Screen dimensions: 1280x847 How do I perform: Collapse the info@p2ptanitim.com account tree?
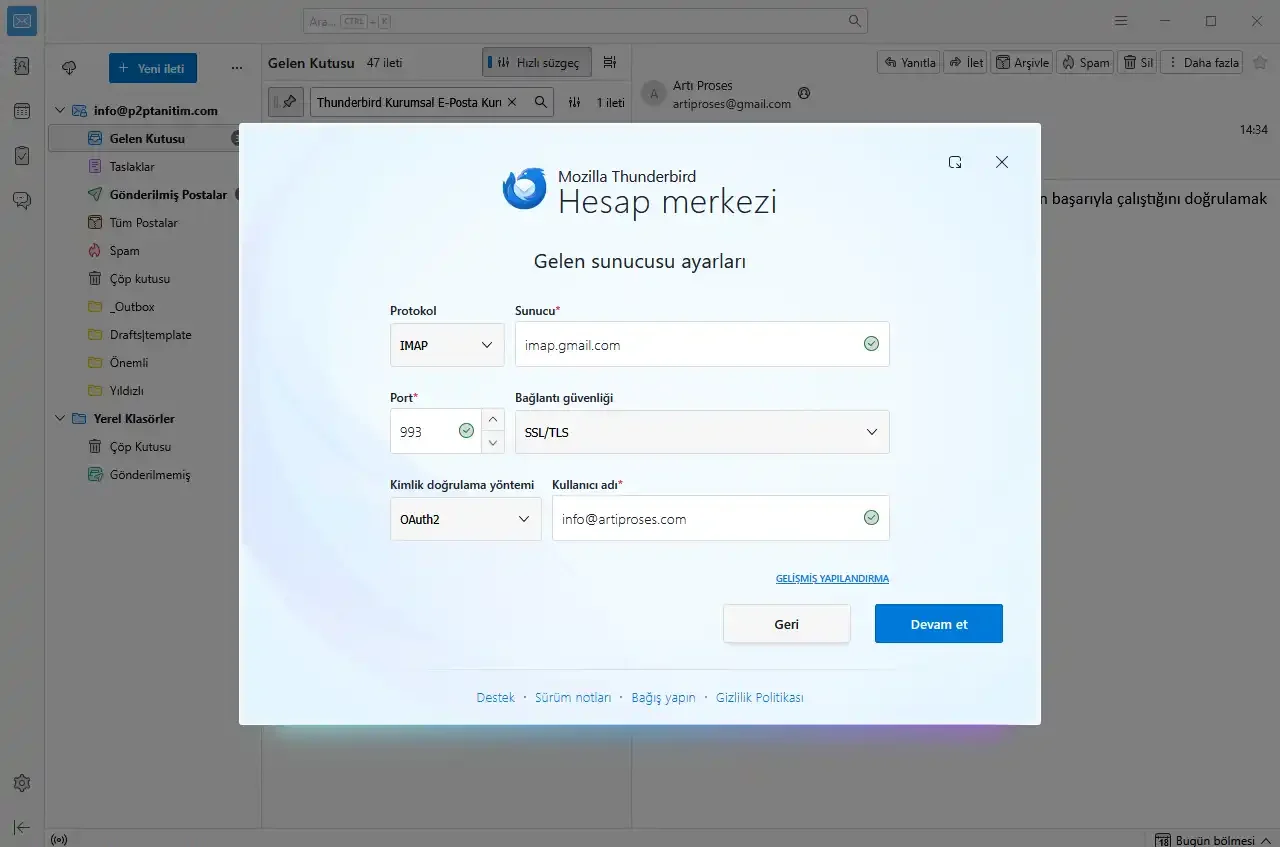(59, 111)
